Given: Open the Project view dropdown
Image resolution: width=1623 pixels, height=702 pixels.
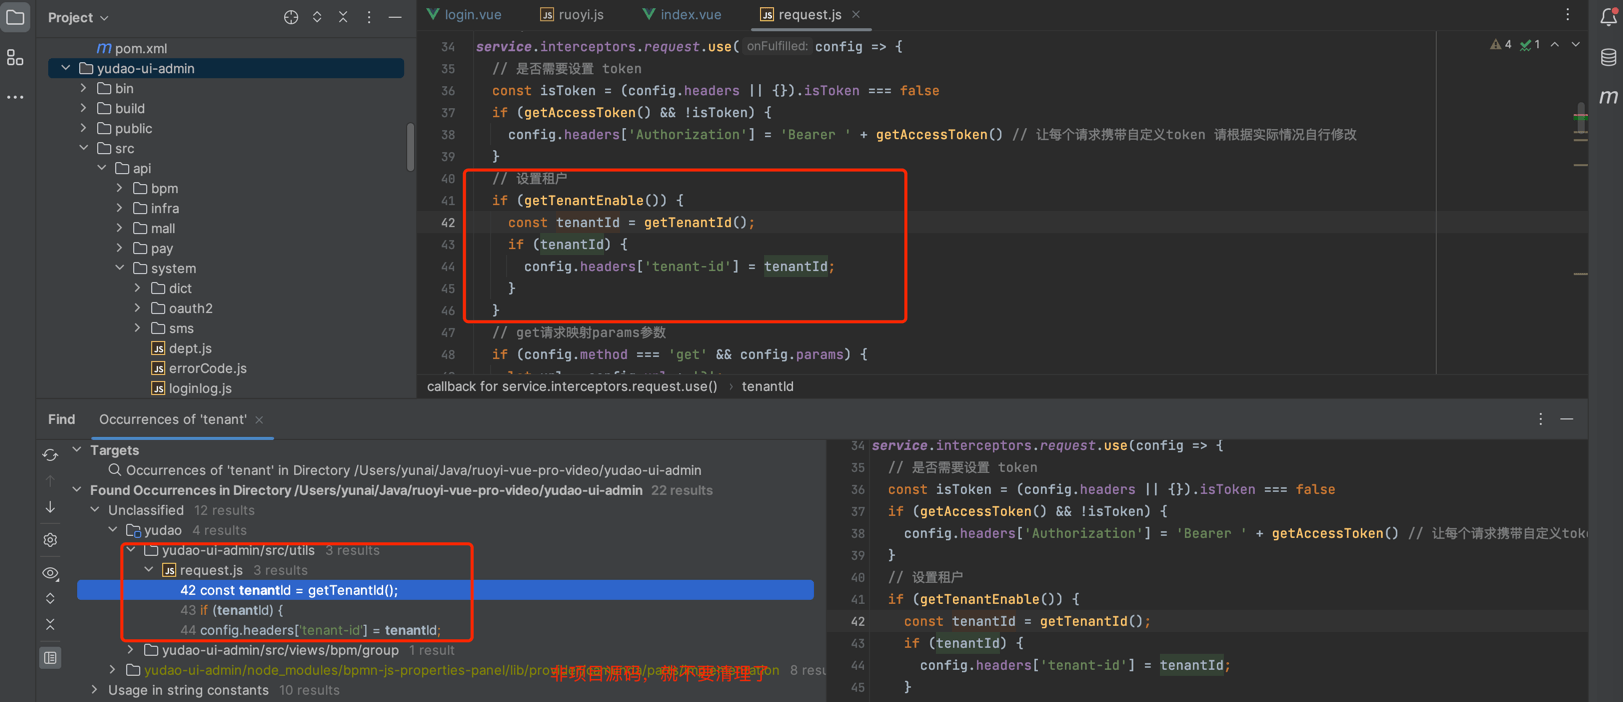Looking at the screenshot, I should [78, 17].
